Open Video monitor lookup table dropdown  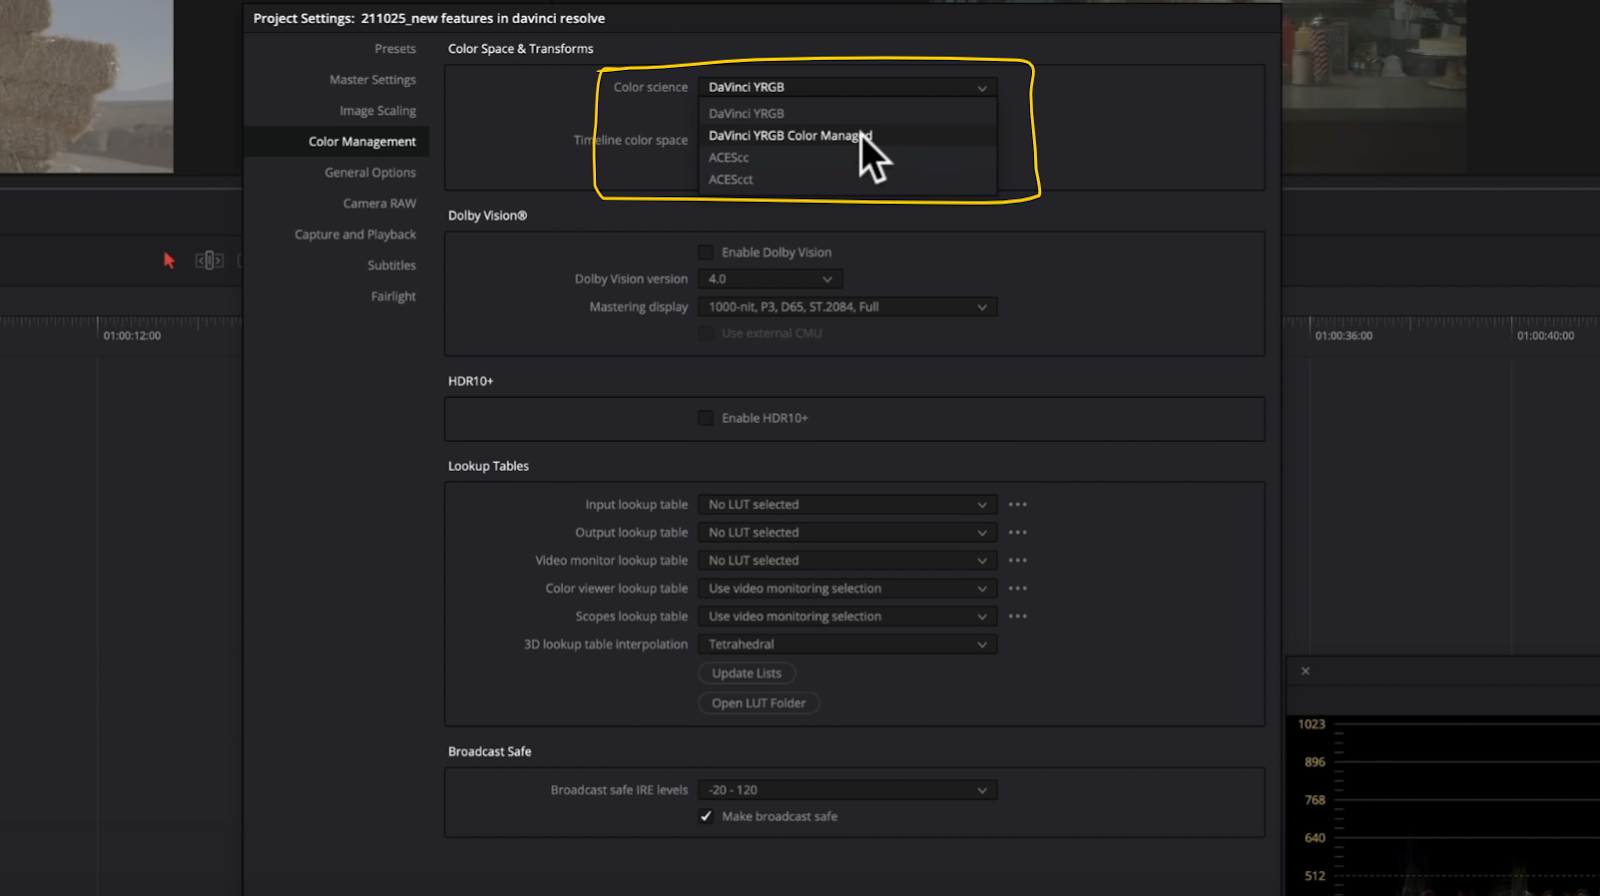(x=847, y=561)
